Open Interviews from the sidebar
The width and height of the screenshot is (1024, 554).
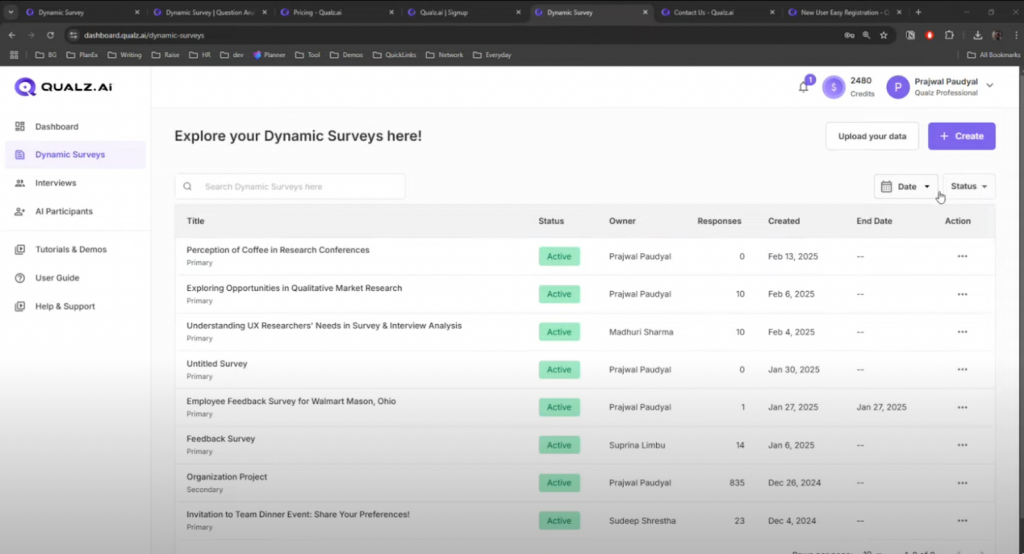(55, 183)
